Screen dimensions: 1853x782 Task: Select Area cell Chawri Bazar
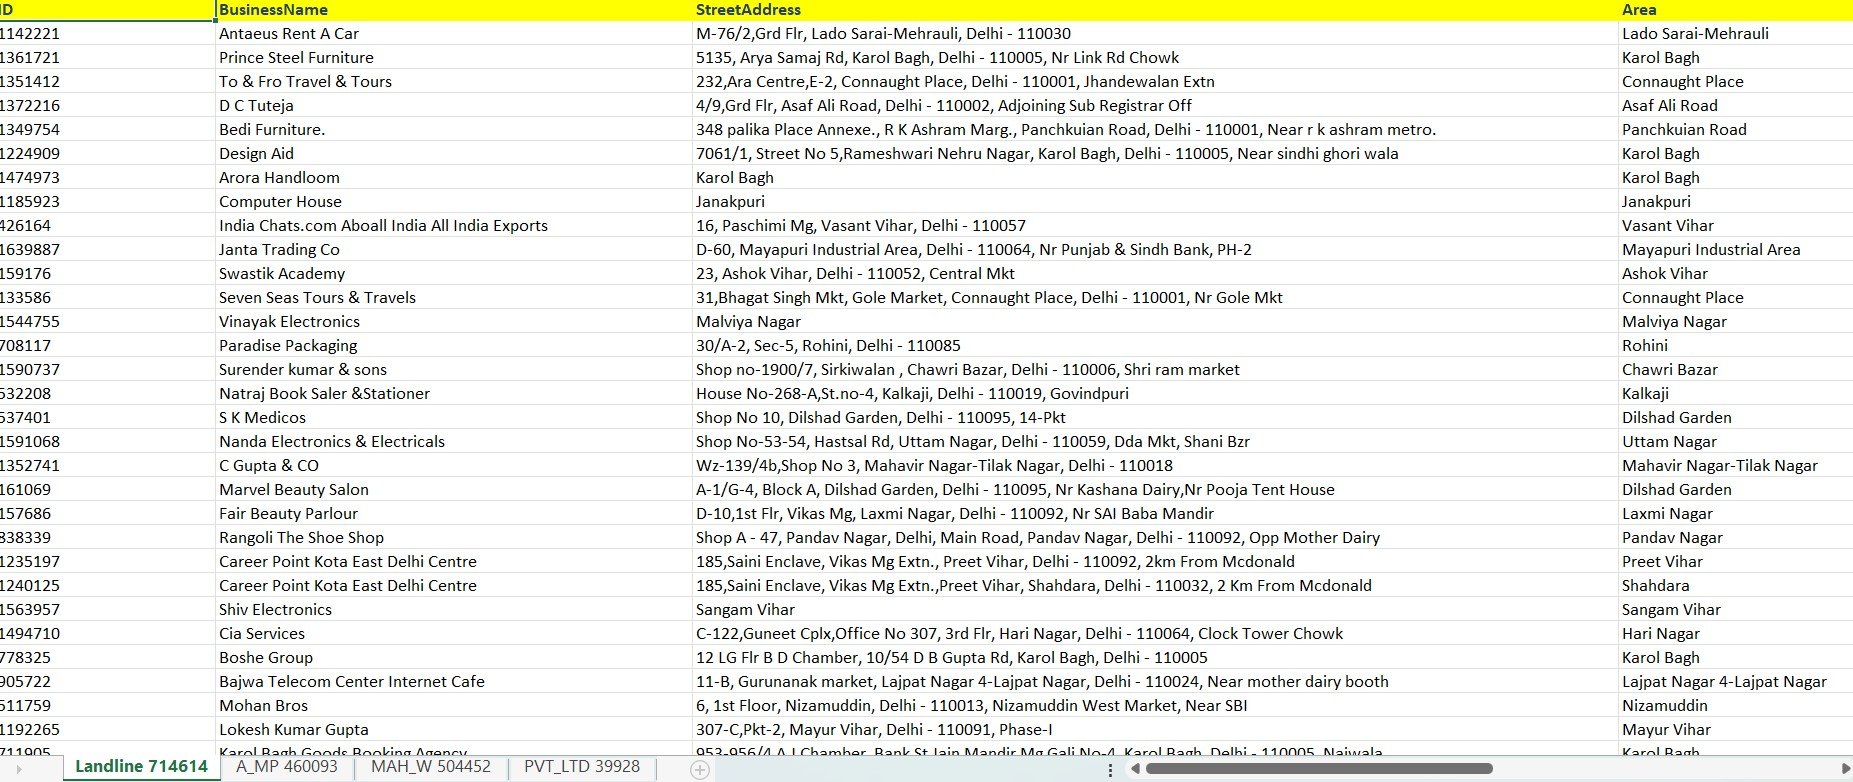(1735, 369)
